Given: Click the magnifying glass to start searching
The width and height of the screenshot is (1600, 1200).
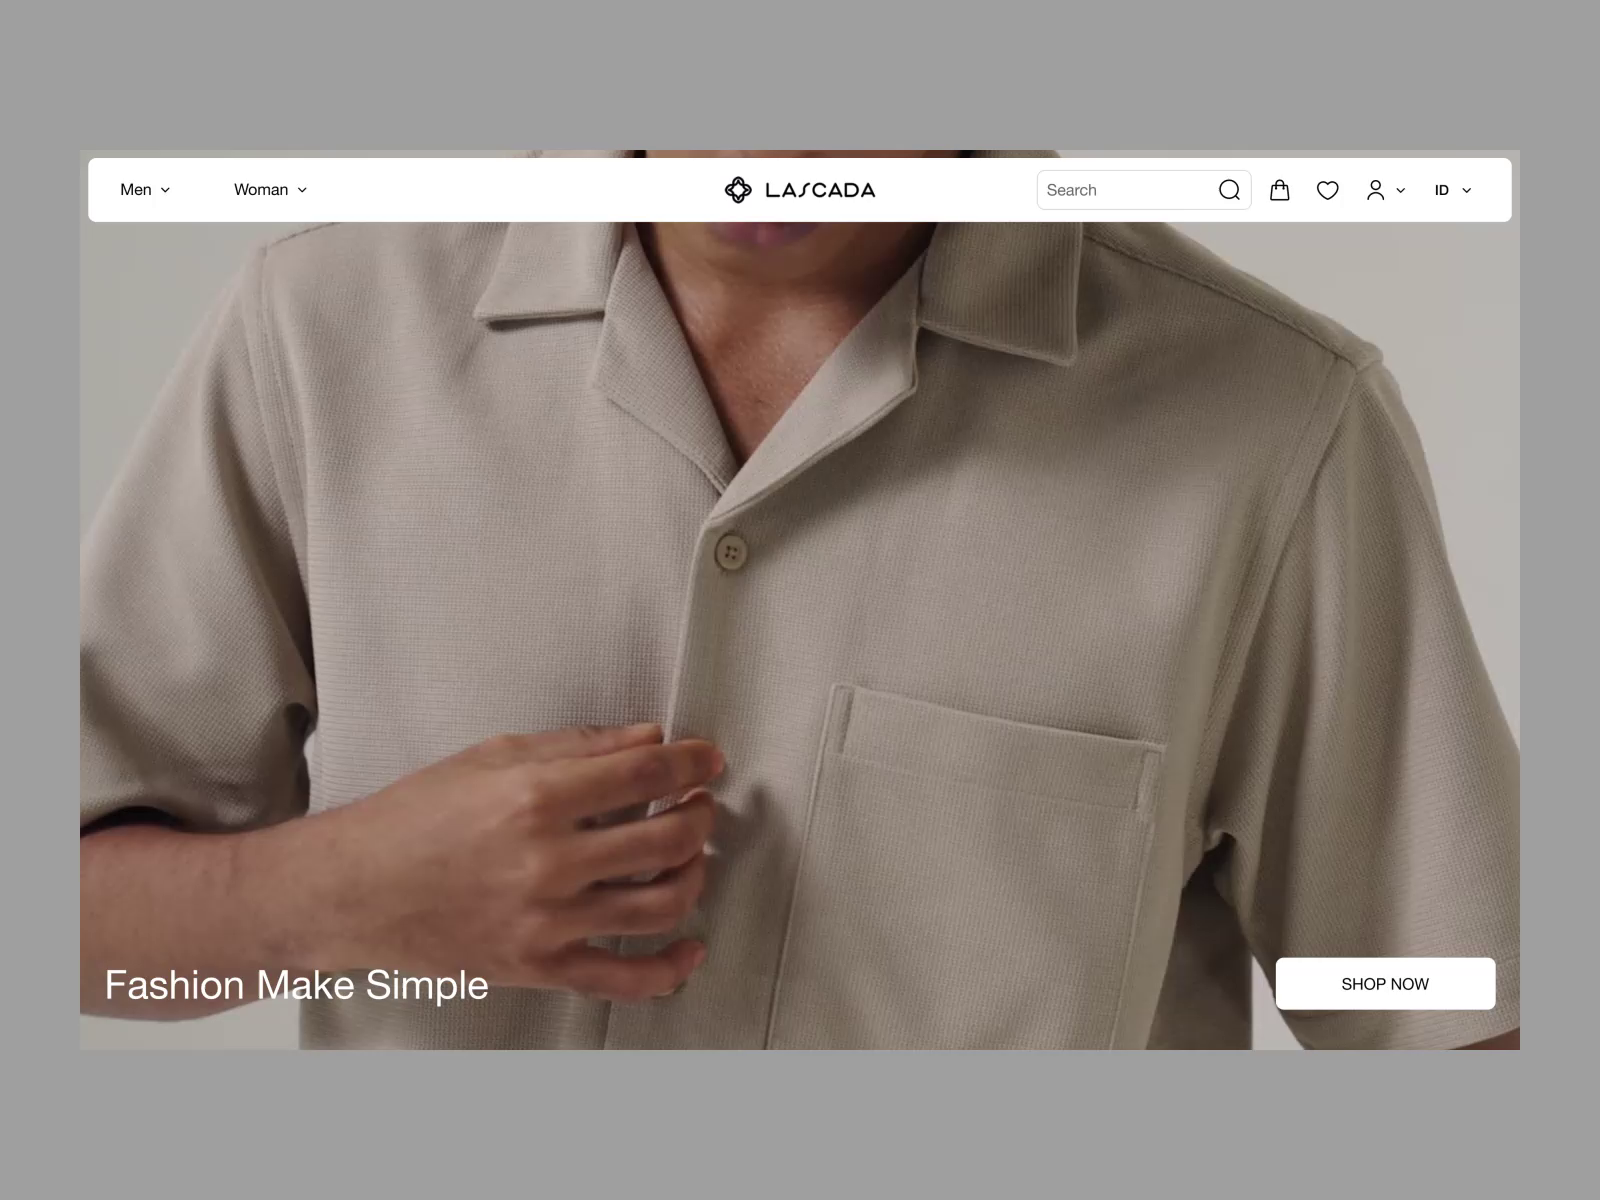Looking at the screenshot, I should click(x=1230, y=190).
